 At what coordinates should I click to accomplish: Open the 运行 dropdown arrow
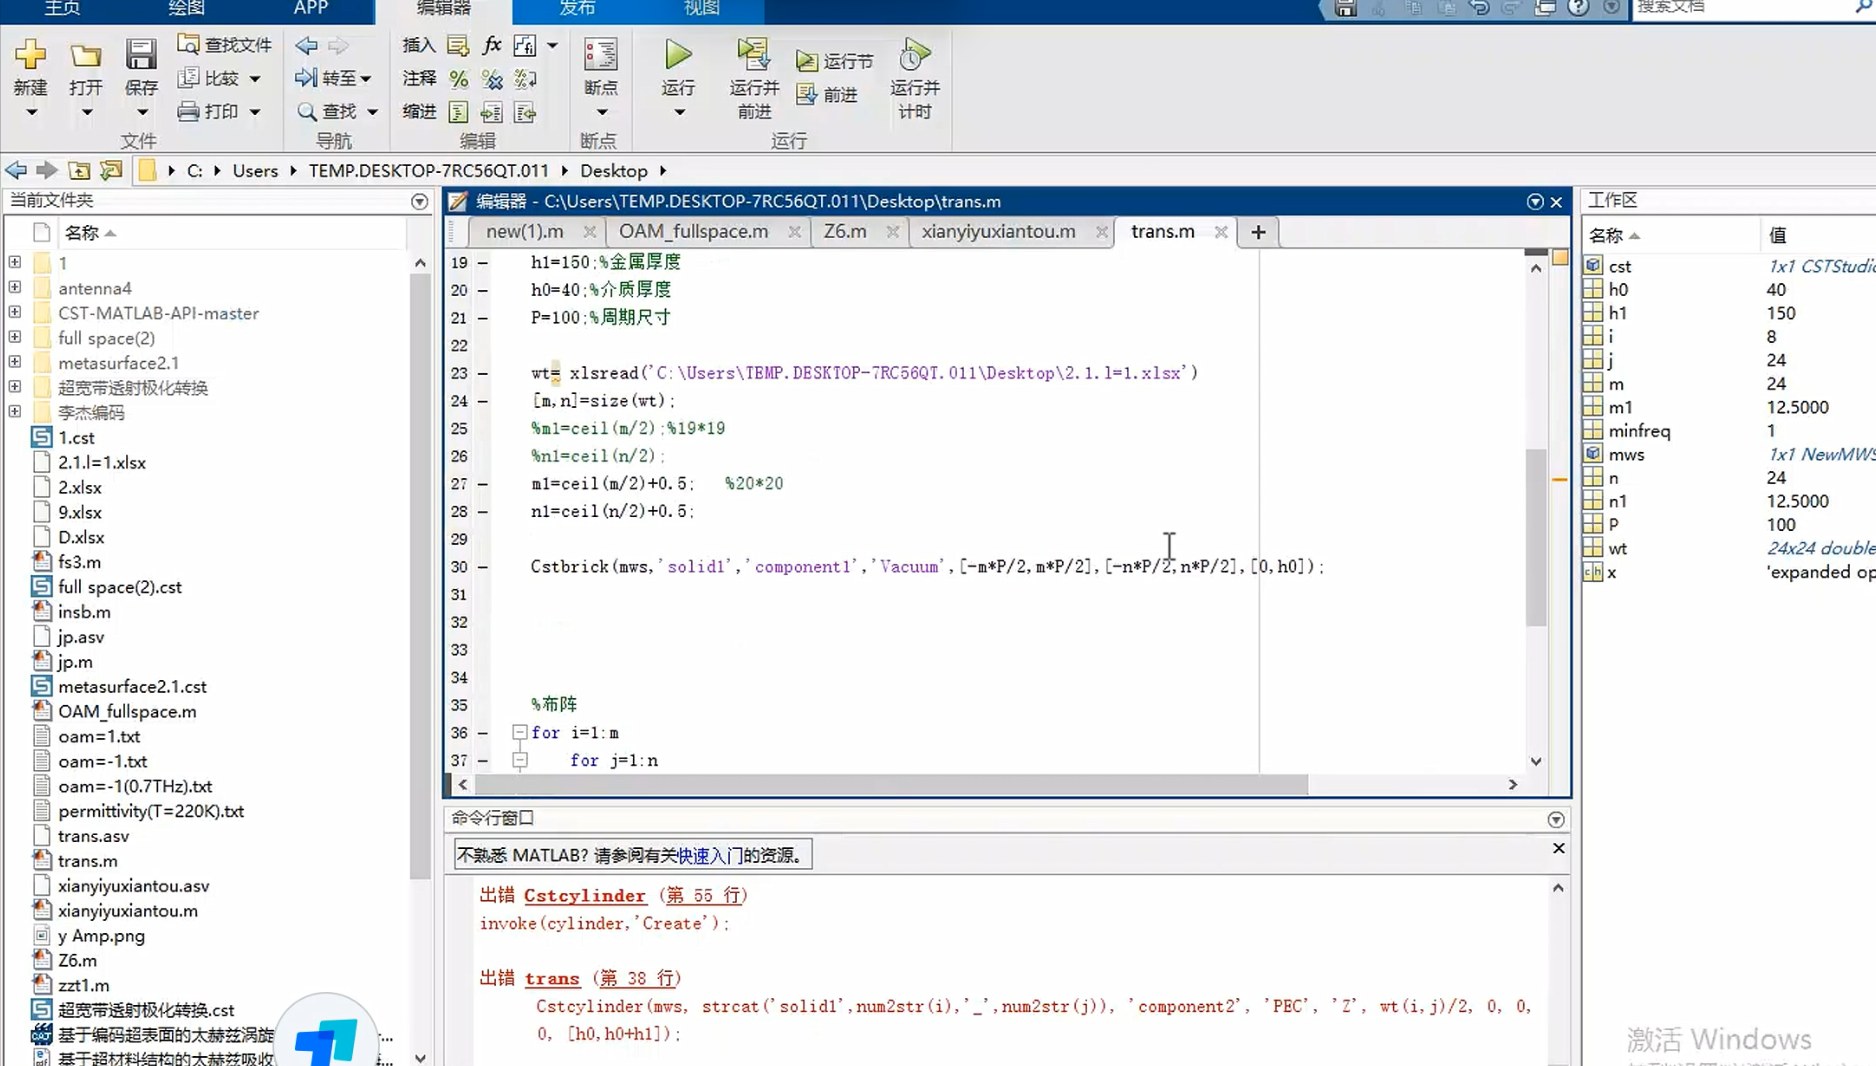tap(678, 113)
